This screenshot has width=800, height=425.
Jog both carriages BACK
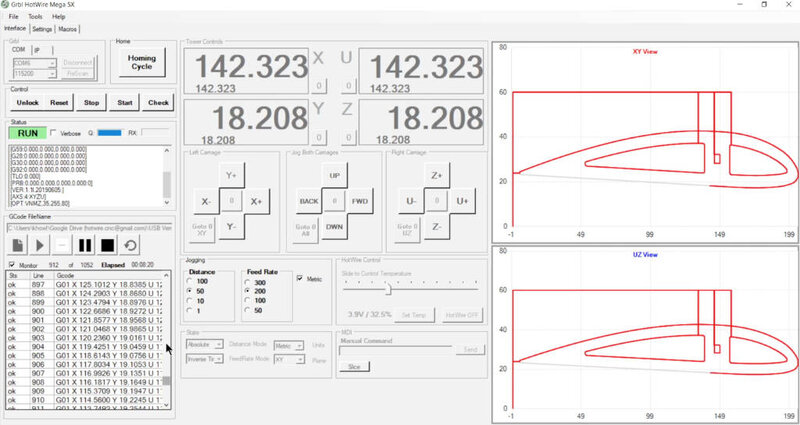point(309,201)
